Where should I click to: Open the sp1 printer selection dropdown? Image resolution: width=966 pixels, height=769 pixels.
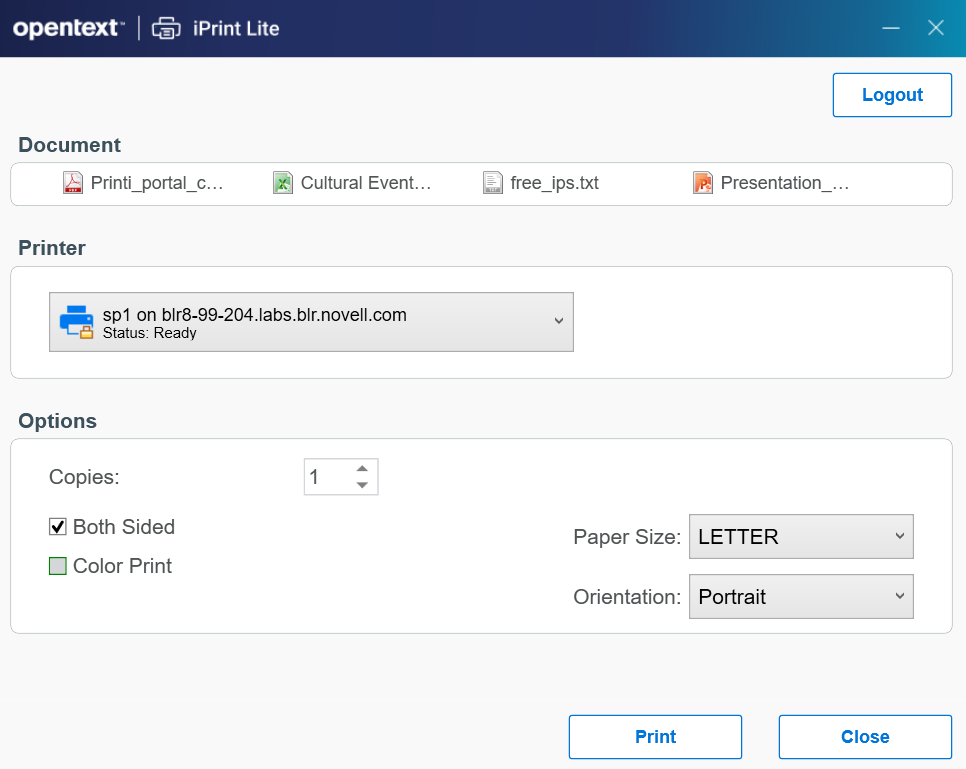[x=311, y=322]
